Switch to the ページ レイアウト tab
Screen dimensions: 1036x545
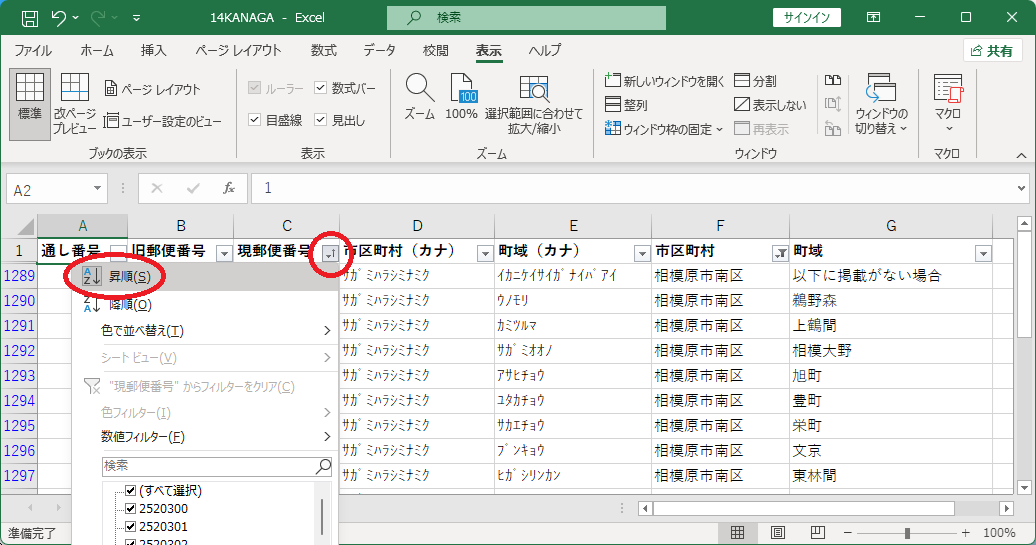(238, 50)
